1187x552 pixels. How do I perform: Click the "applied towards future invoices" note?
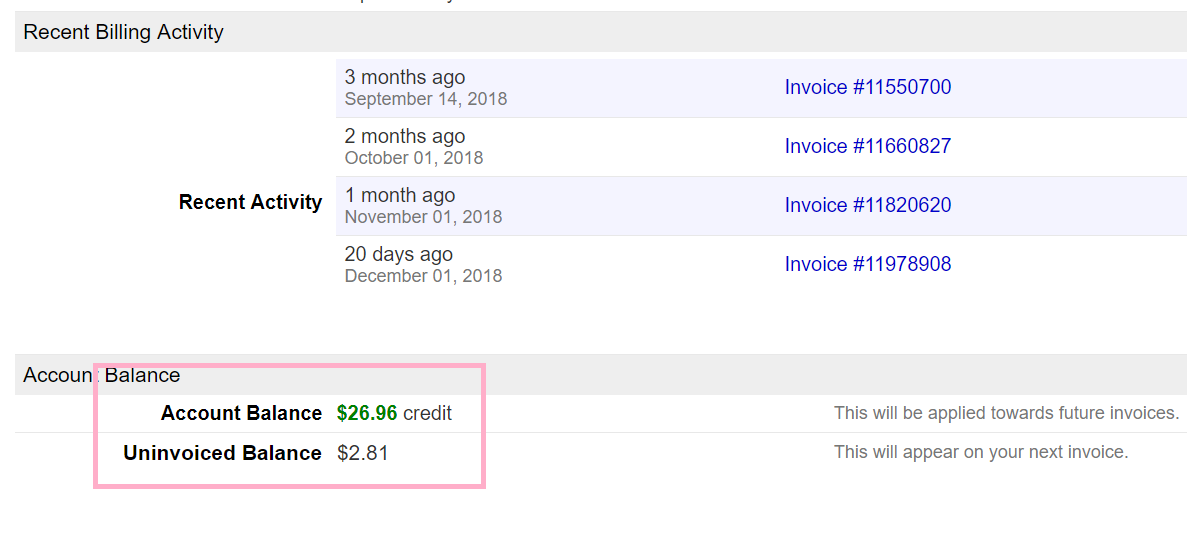point(1006,413)
